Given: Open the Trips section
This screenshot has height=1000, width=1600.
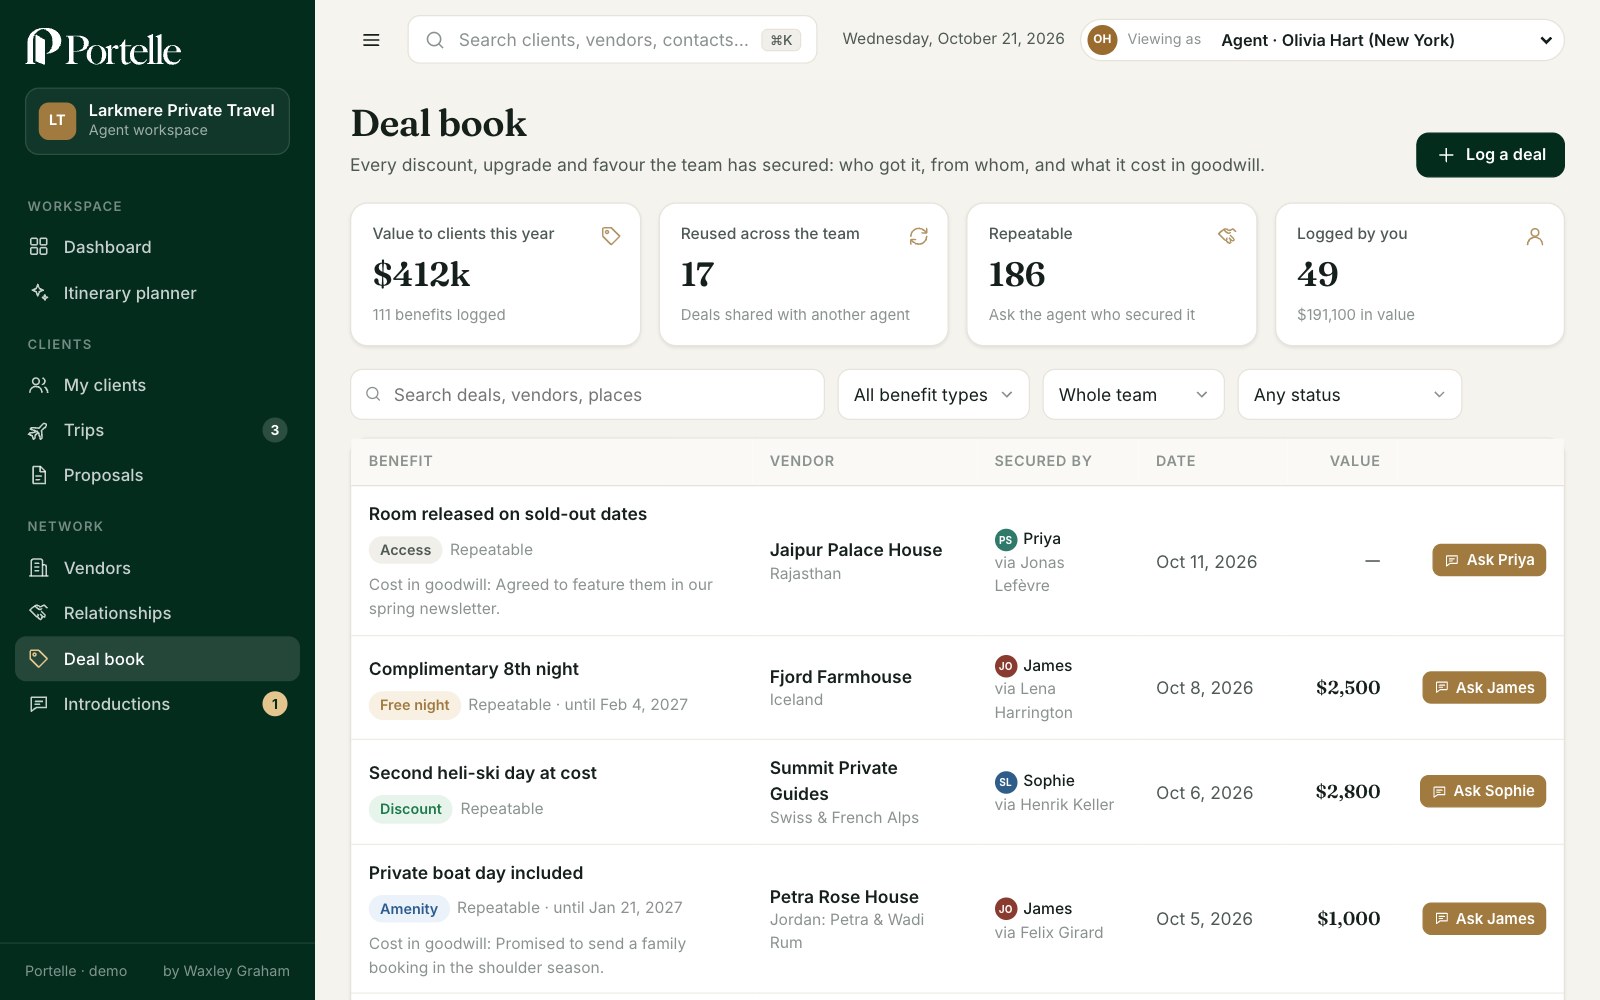Looking at the screenshot, I should tap(157, 430).
